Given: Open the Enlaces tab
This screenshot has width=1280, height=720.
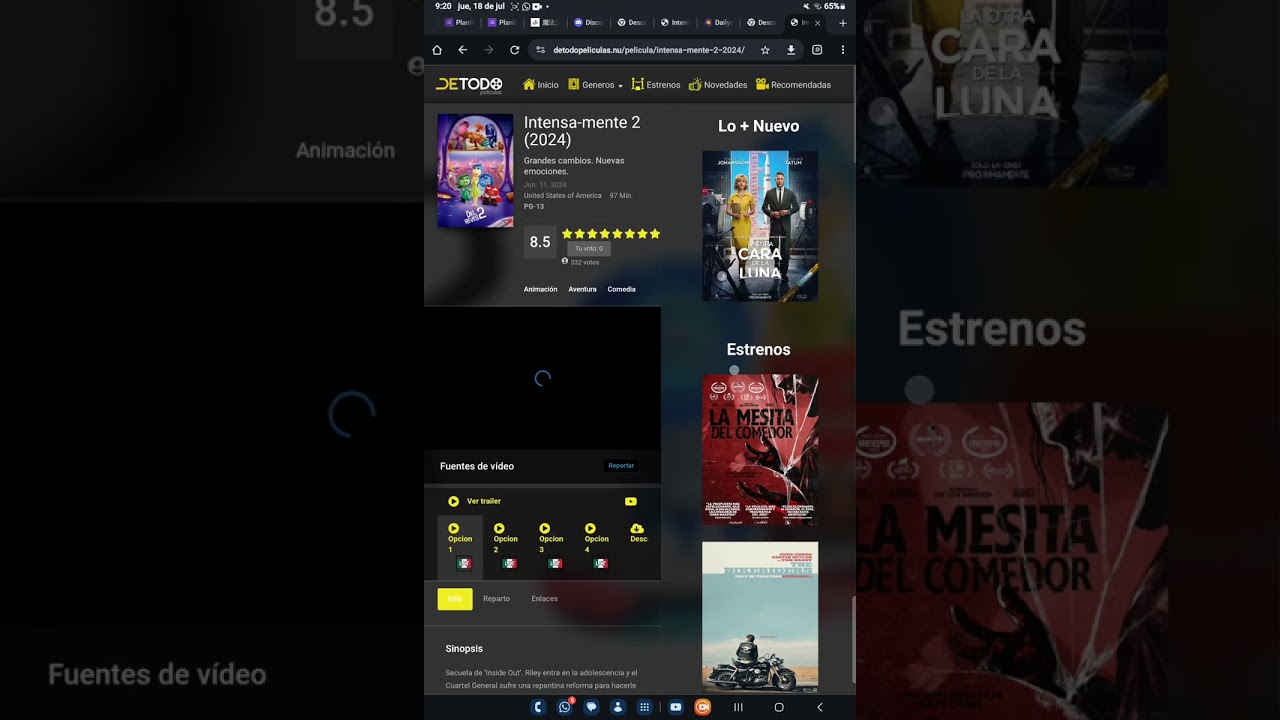Looking at the screenshot, I should coord(545,598).
